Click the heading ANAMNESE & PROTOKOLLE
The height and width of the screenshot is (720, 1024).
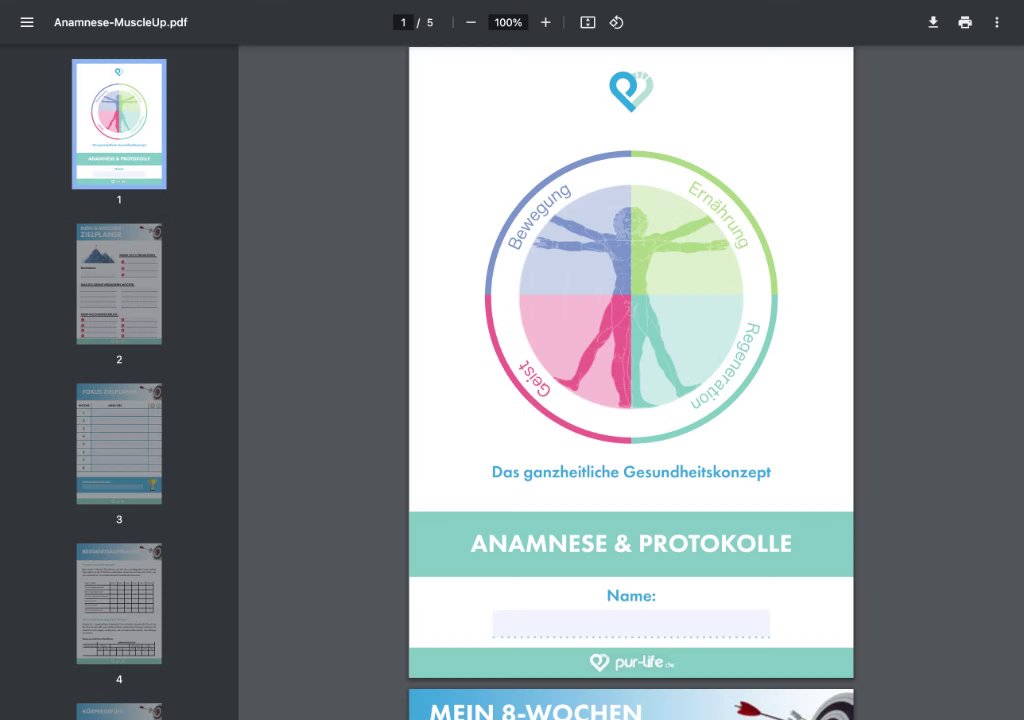tap(631, 544)
